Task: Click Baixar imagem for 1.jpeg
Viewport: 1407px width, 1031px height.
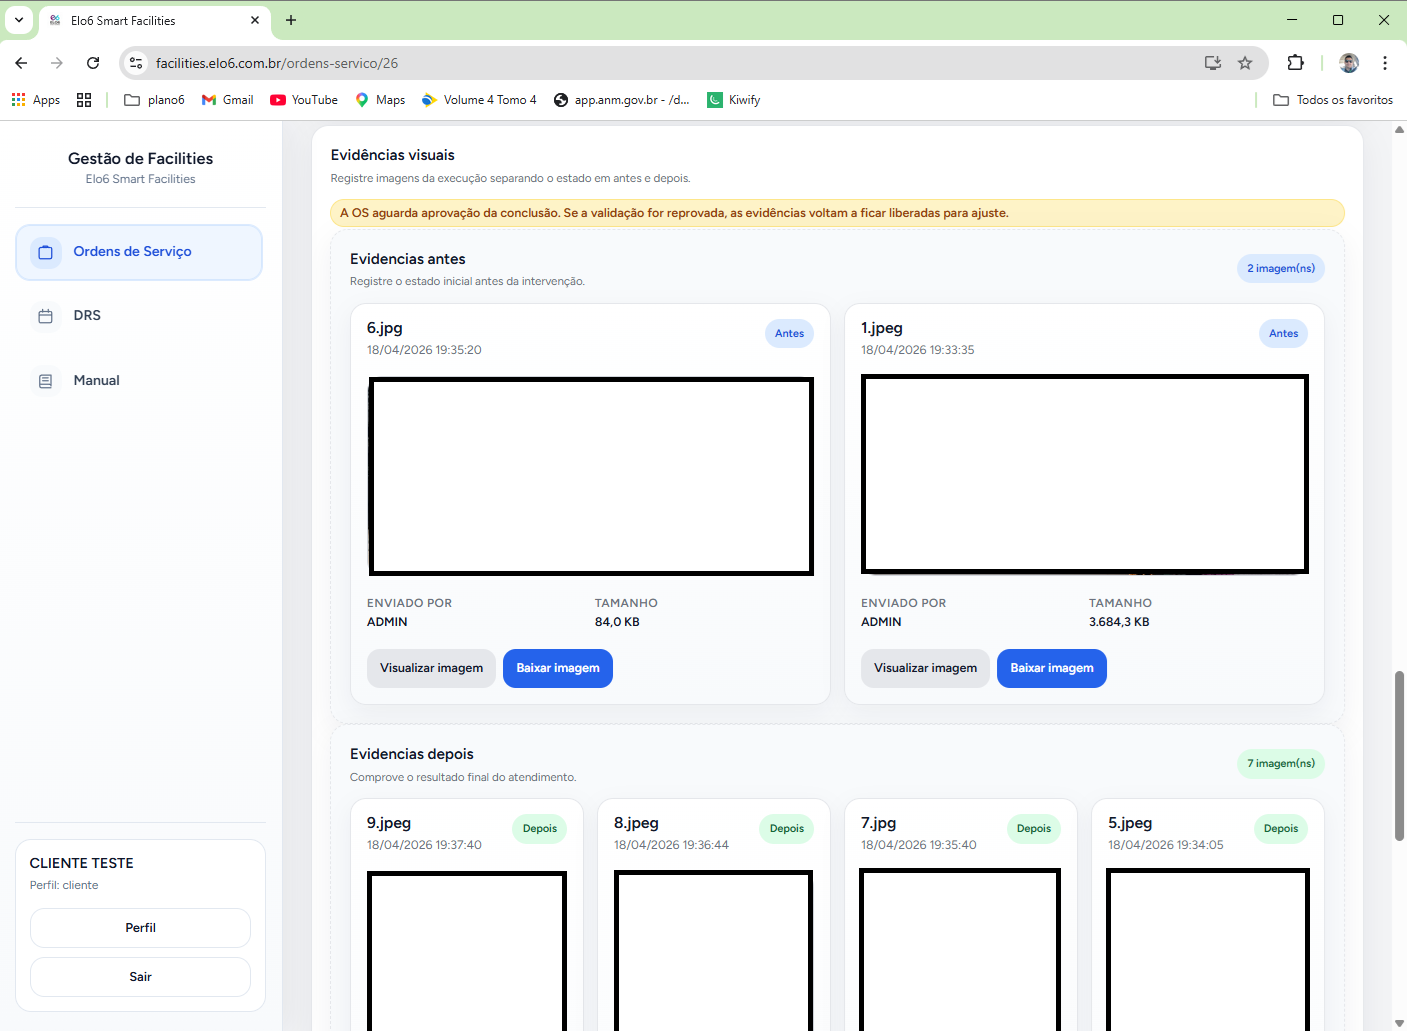Action: [x=1052, y=668]
